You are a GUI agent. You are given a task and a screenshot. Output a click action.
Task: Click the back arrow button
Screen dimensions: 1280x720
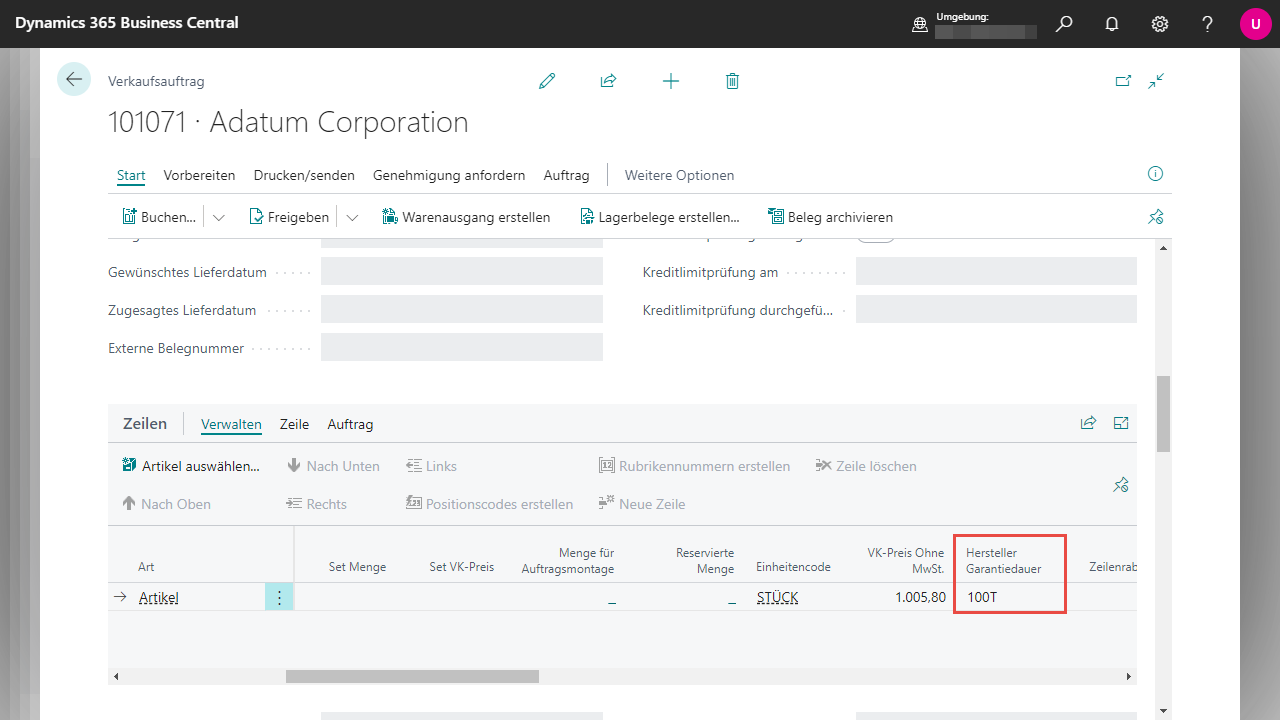[74, 79]
